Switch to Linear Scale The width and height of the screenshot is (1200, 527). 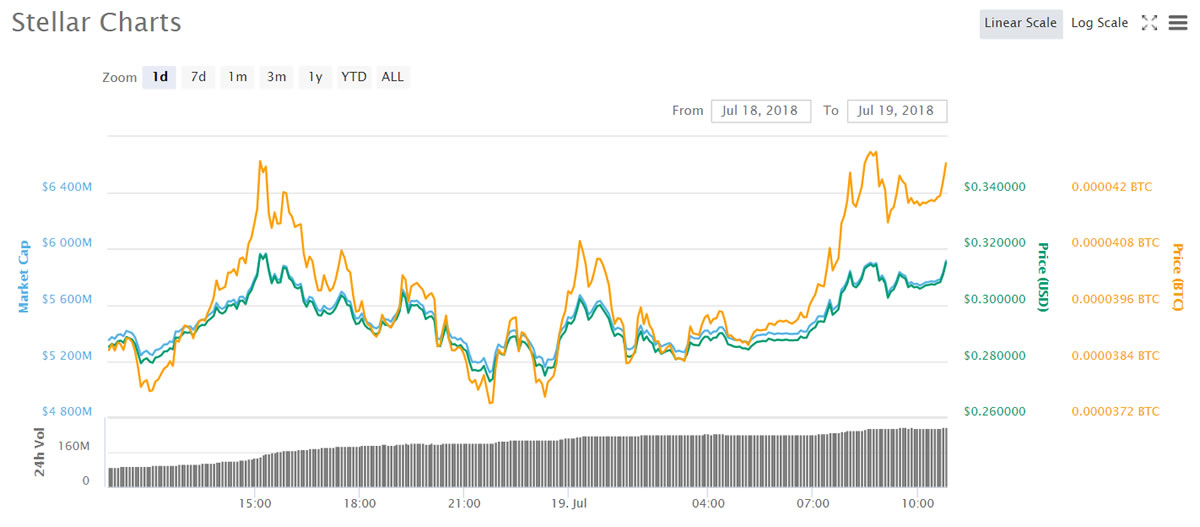(x=1020, y=23)
